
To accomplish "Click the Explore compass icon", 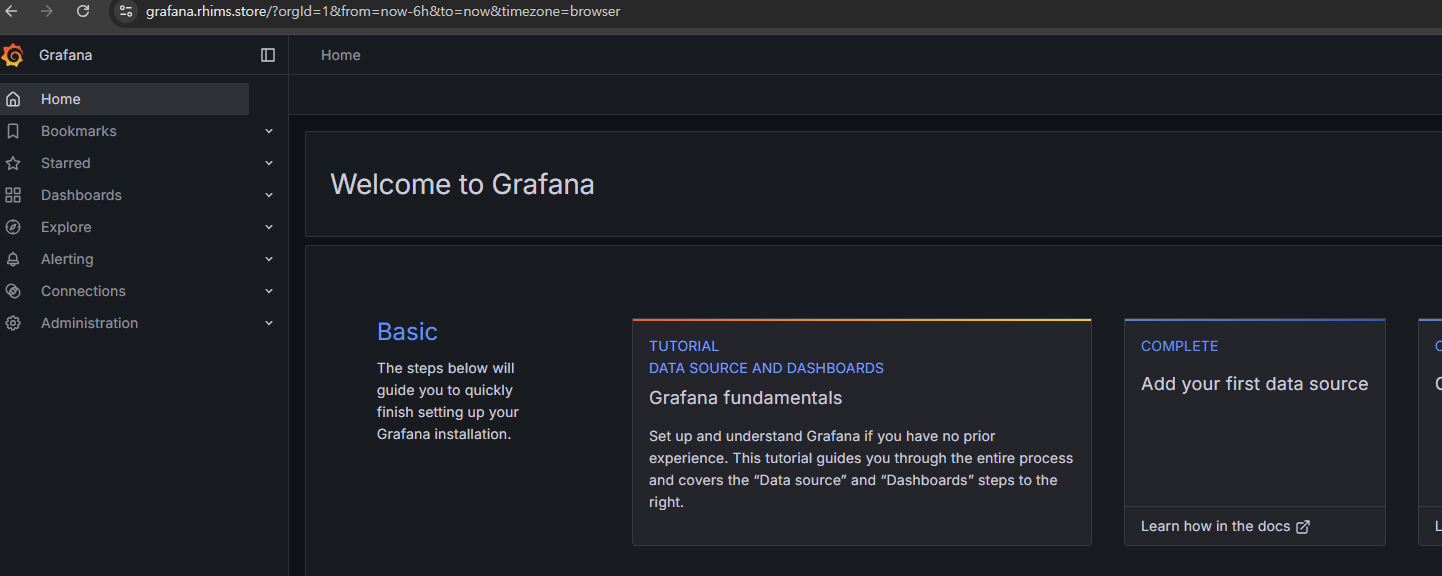I will [x=13, y=227].
